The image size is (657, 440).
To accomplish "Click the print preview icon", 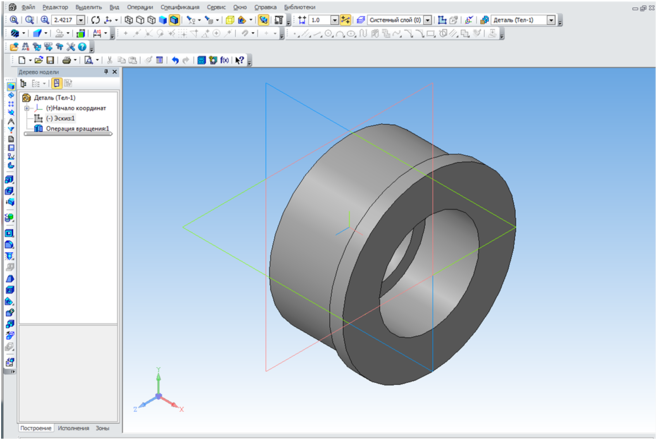I will [88, 60].
